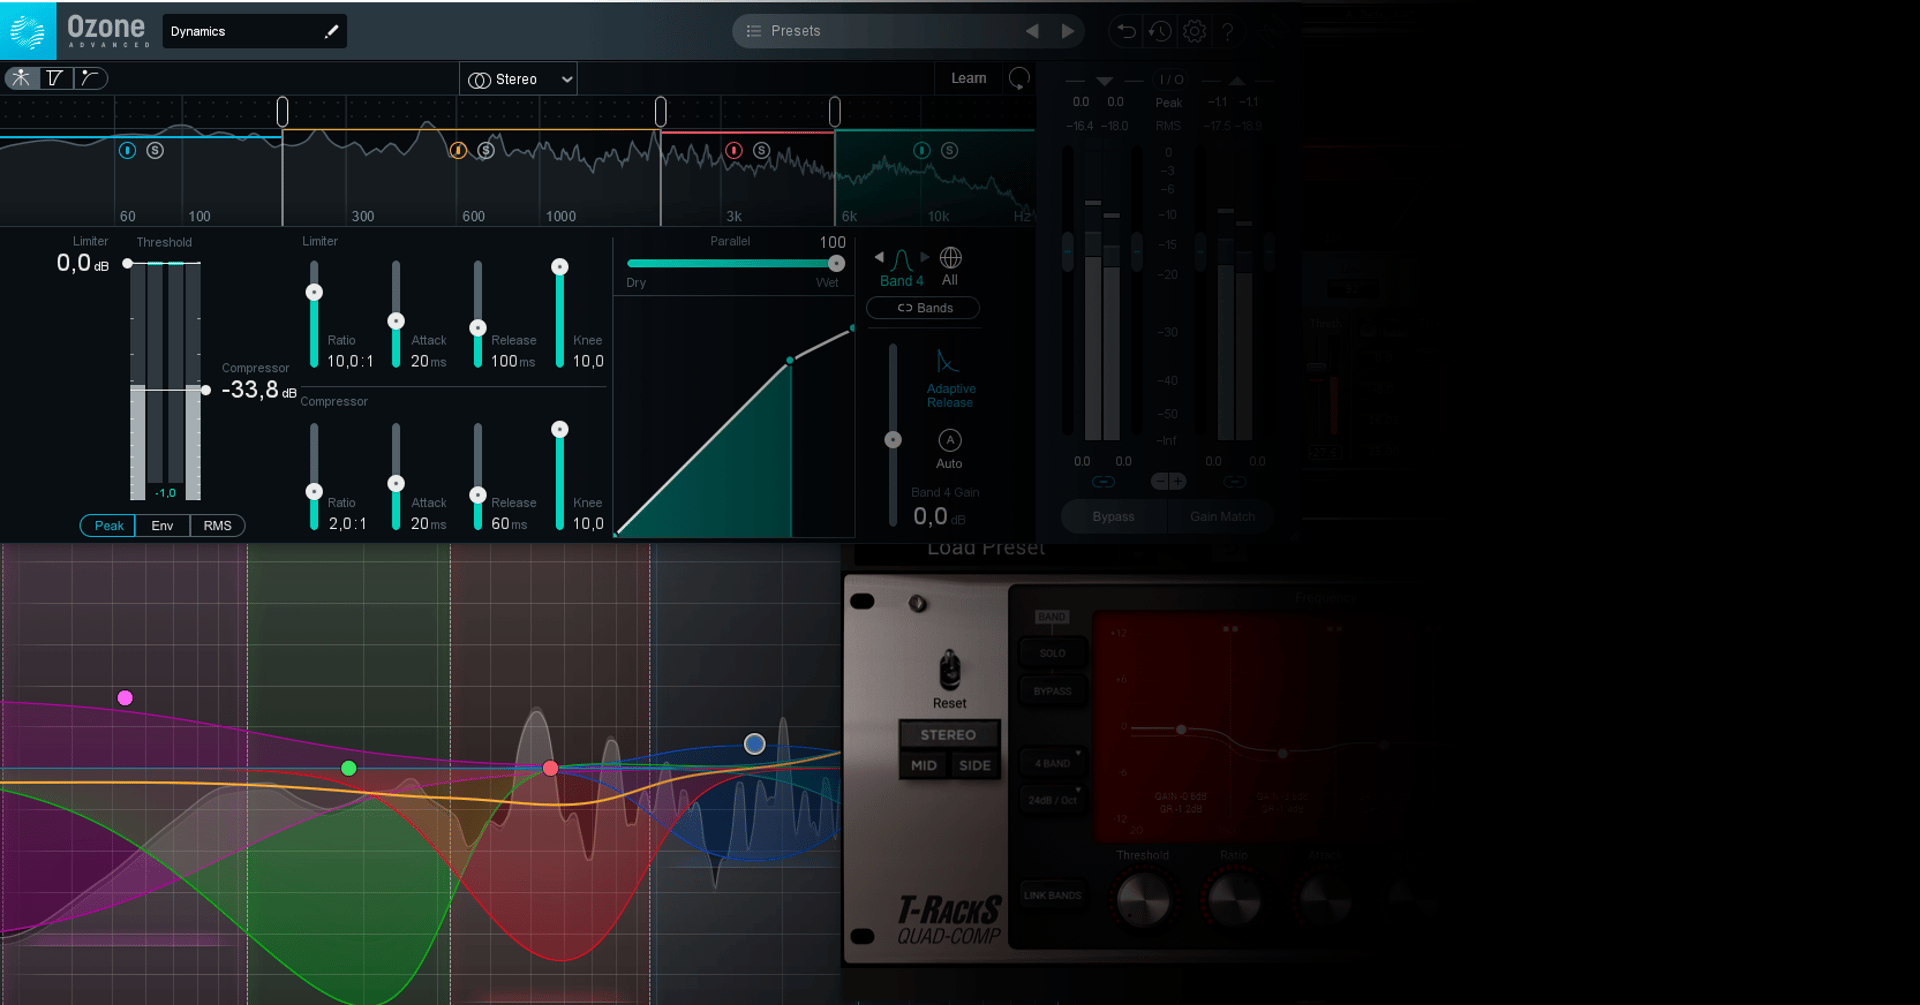
Task: Click the Band 4 Gain slider handle
Action: pos(893,440)
